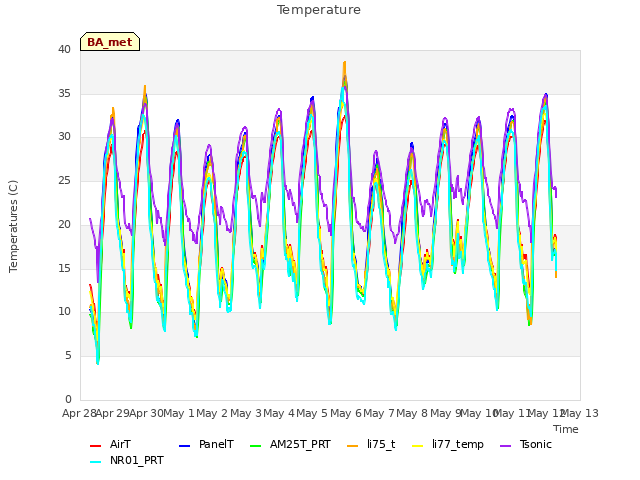Click the green AM25T_PRT color marker
Viewport: 640px width, 480px height.
tap(255, 446)
